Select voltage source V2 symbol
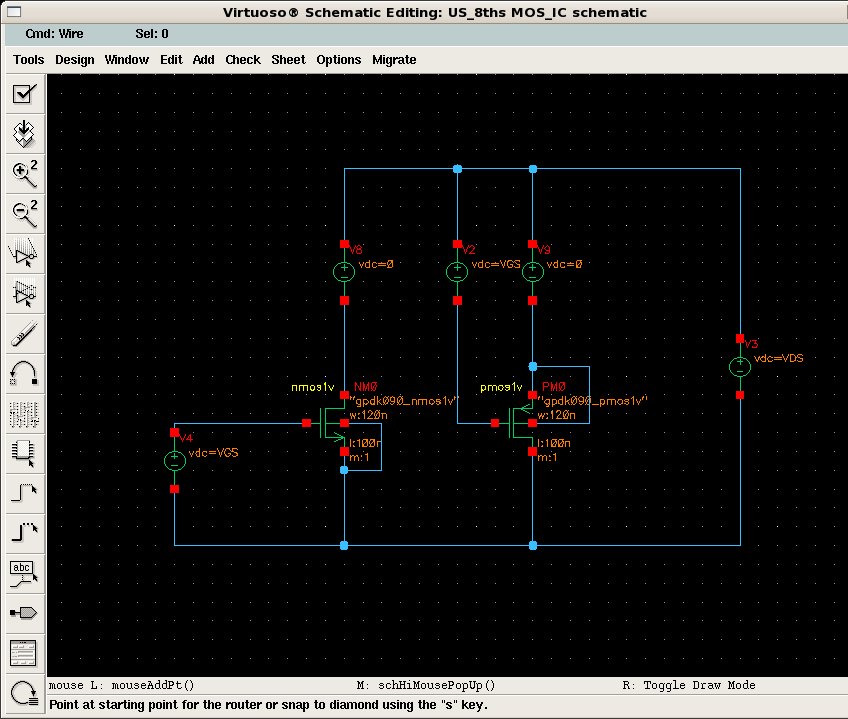848x719 pixels. click(x=457, y=272)
